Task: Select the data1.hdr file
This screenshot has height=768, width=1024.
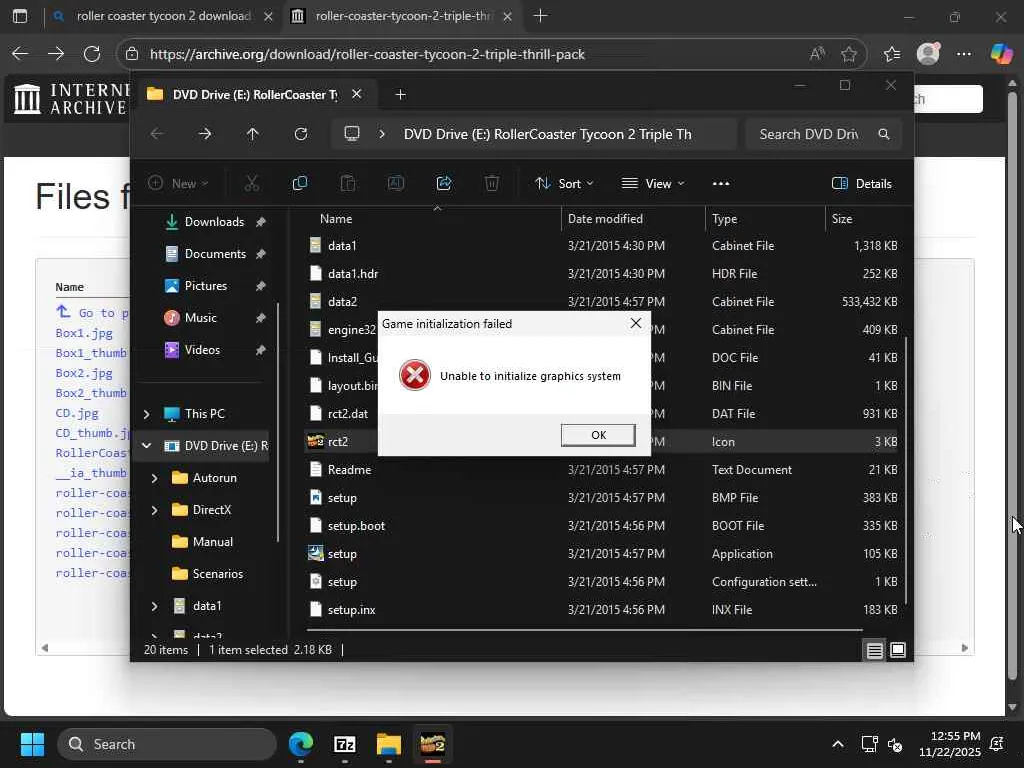Action: 602,274
